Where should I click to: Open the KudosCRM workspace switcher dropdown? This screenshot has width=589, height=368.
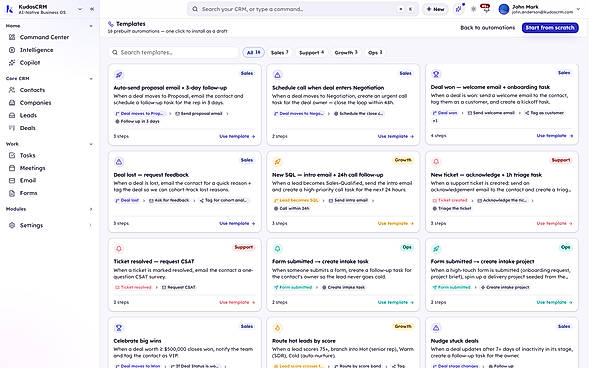(x=80, y=9)
